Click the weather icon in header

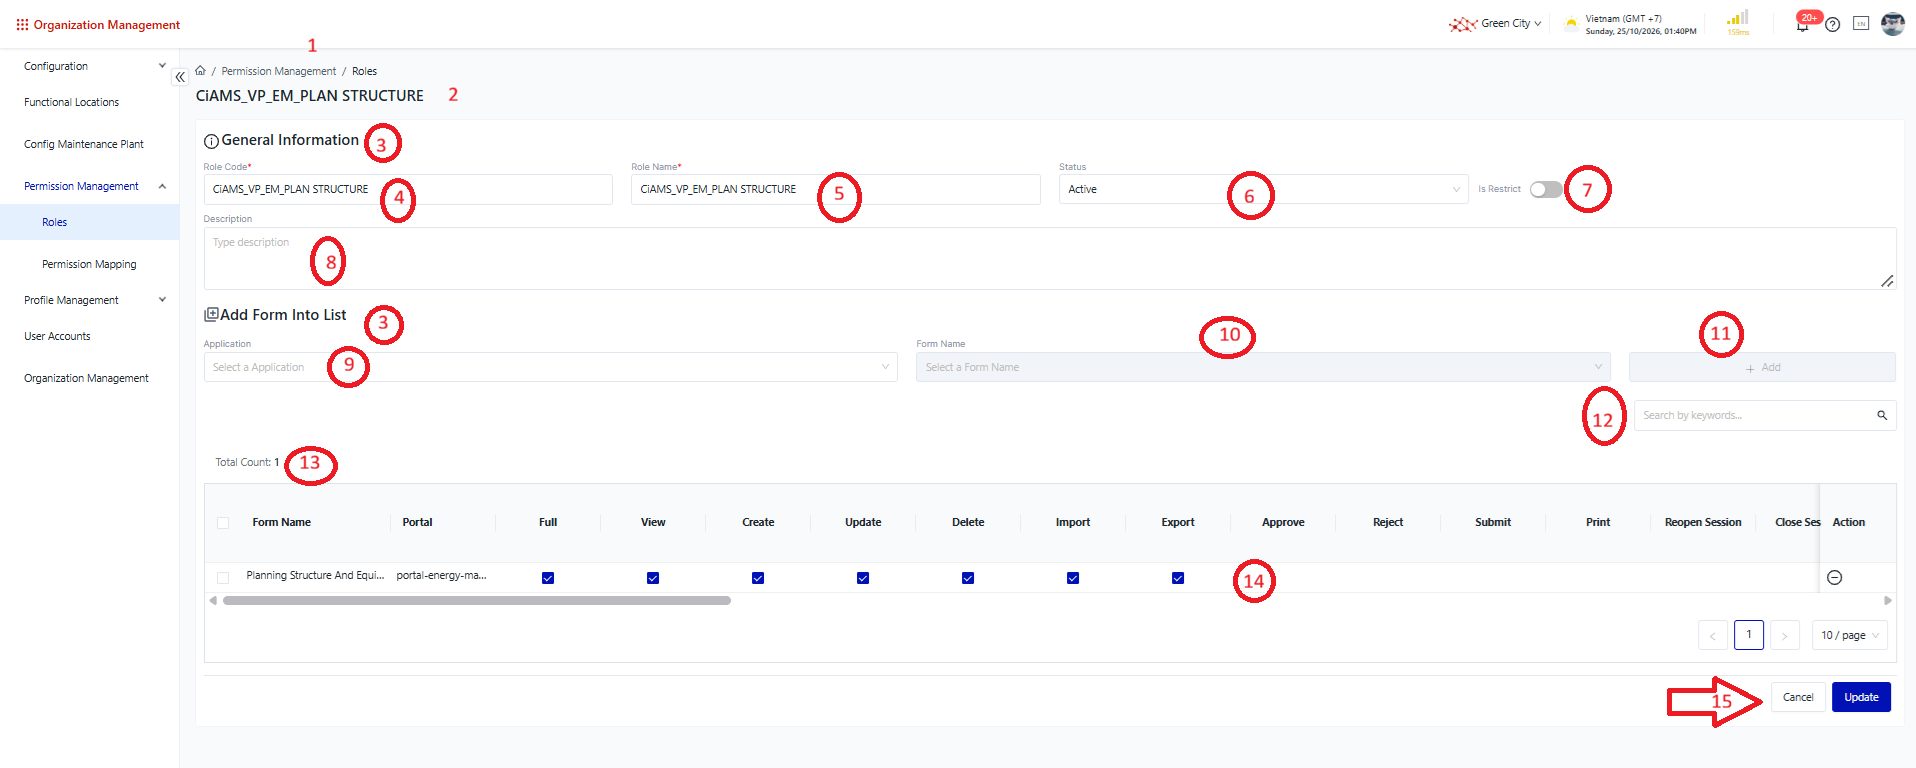click(x=1571, y=23)
